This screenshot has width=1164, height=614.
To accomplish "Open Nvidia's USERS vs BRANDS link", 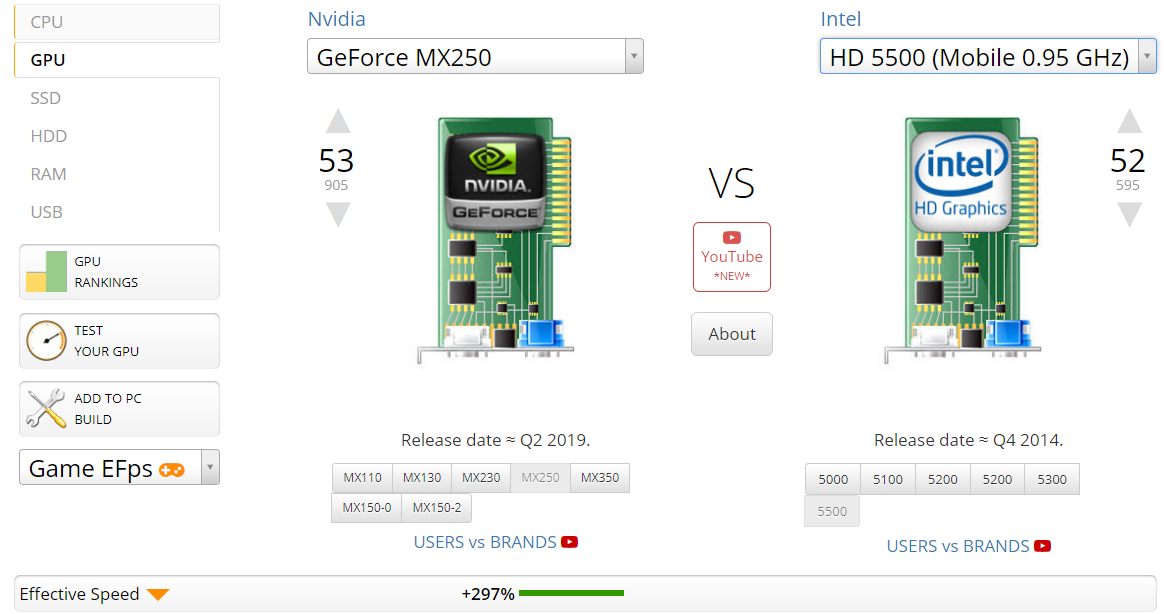I will pyautogui.click(x=485, y=542).
